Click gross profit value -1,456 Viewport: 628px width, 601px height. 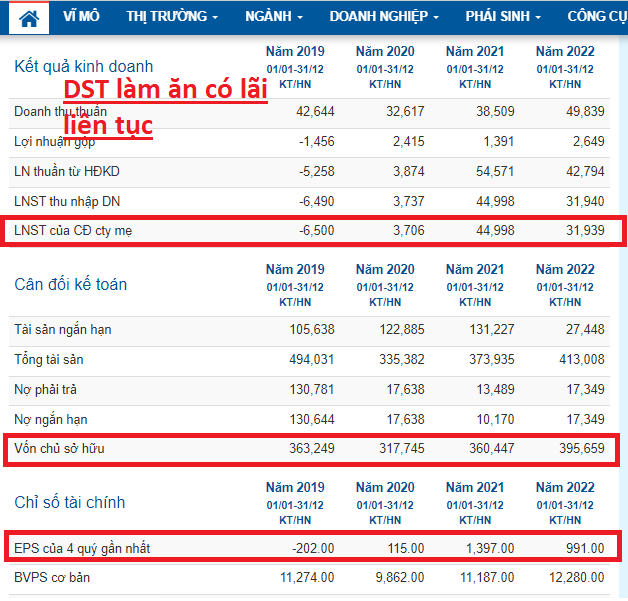[316, 141]
